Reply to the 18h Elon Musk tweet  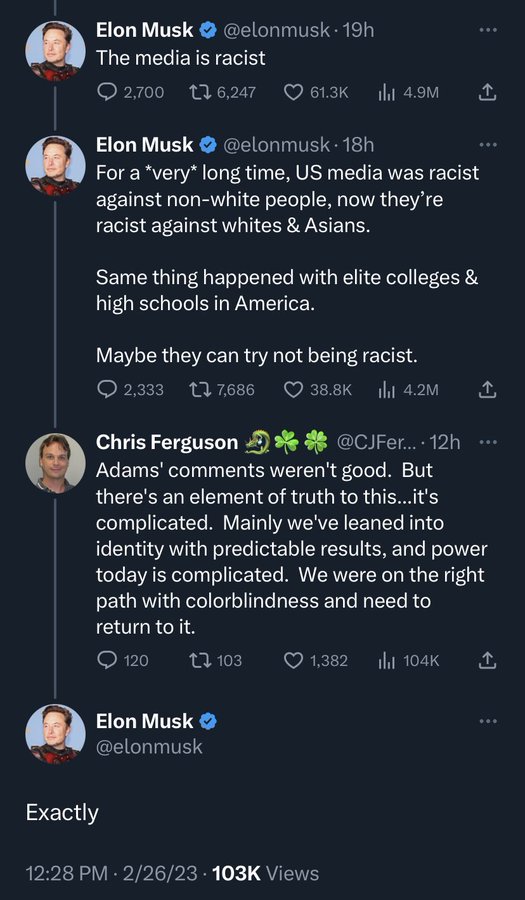130,390
